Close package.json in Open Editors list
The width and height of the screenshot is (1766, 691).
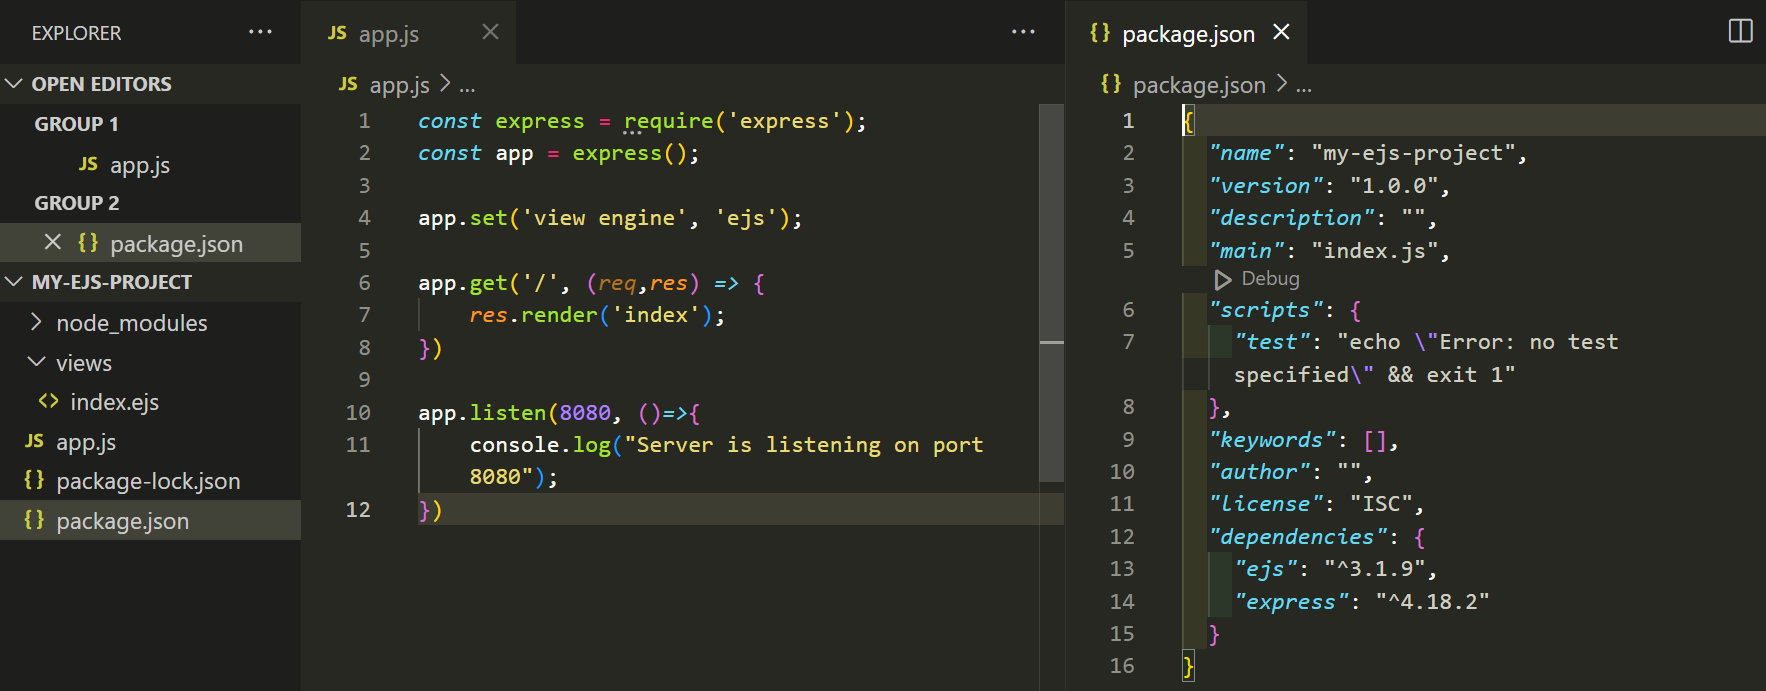[53, 242]
